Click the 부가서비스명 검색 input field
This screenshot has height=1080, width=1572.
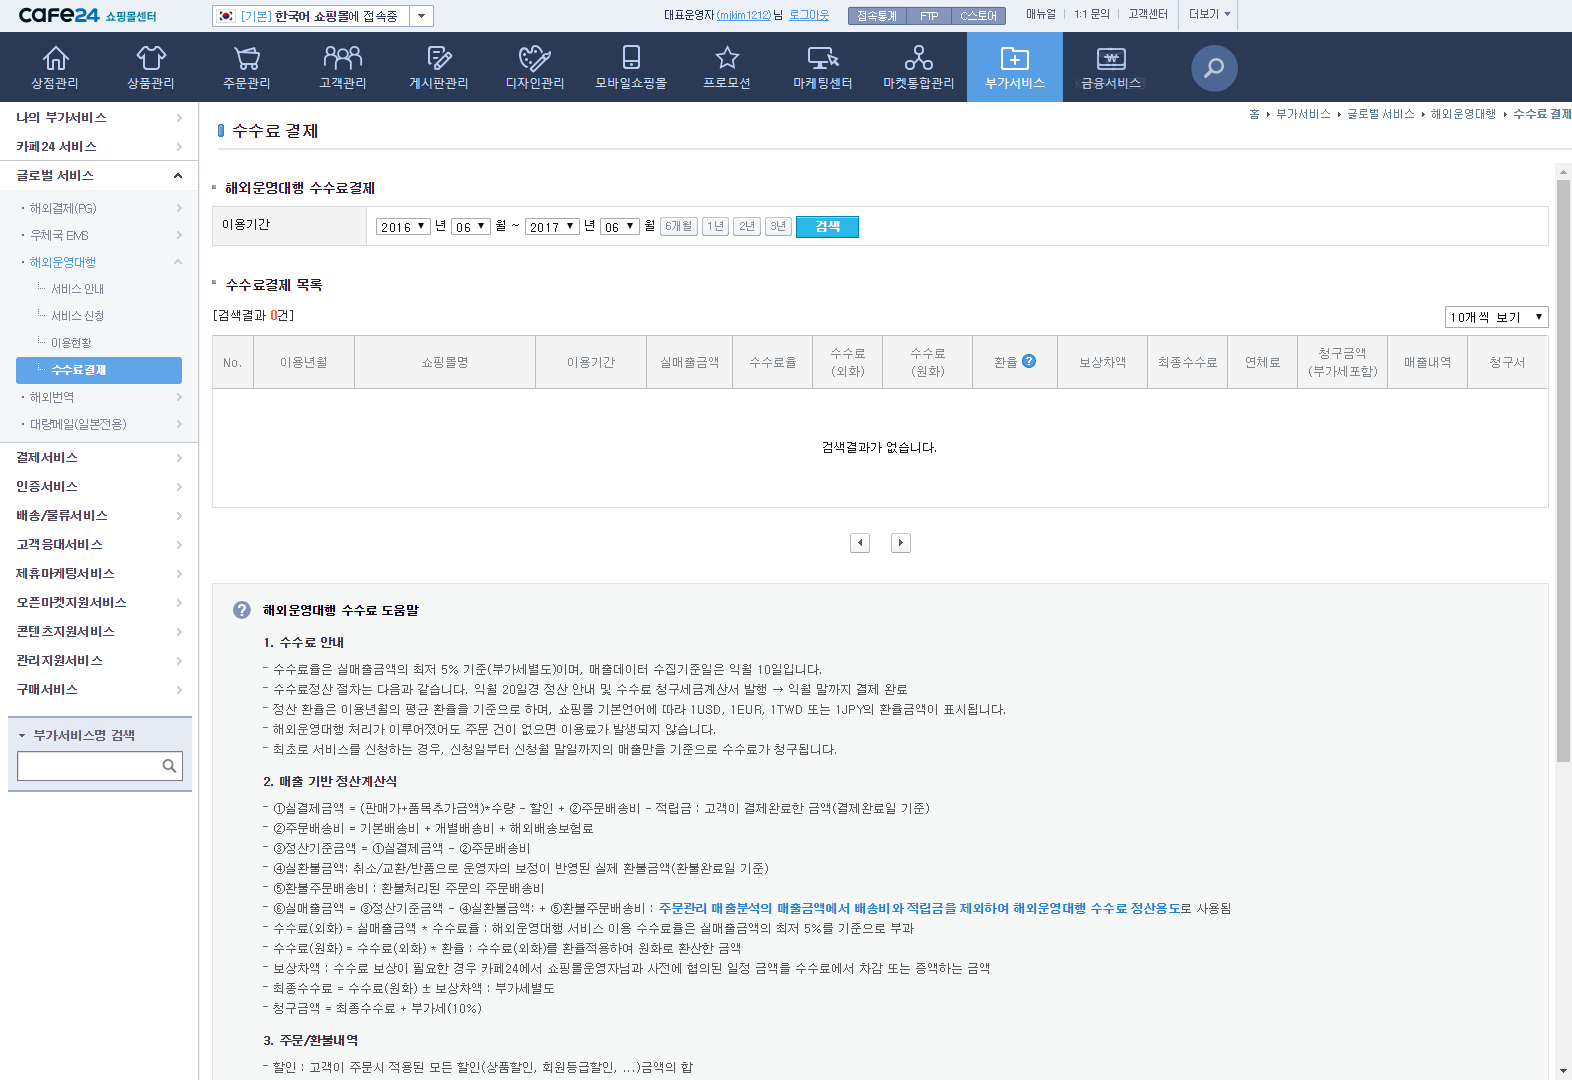[90, 766]
